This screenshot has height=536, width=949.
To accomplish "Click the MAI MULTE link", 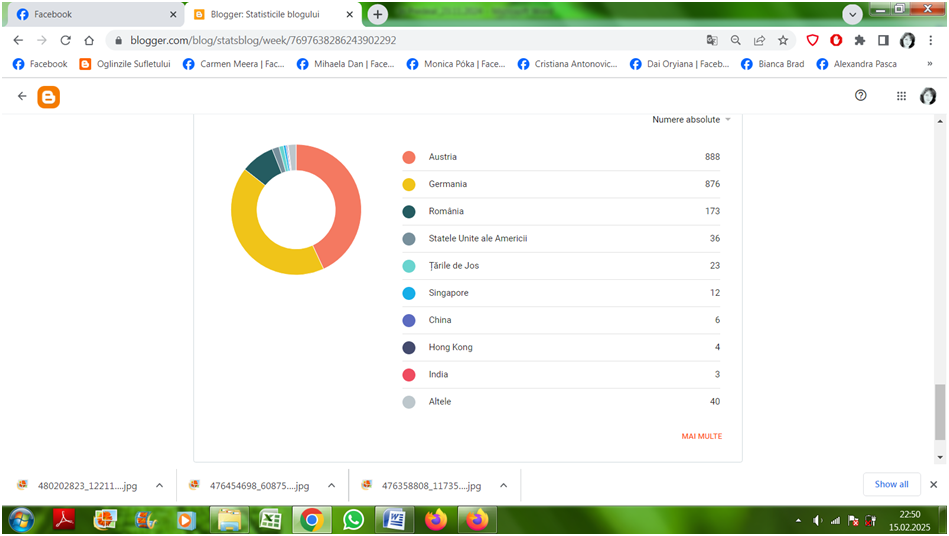I will coord(701,436).
